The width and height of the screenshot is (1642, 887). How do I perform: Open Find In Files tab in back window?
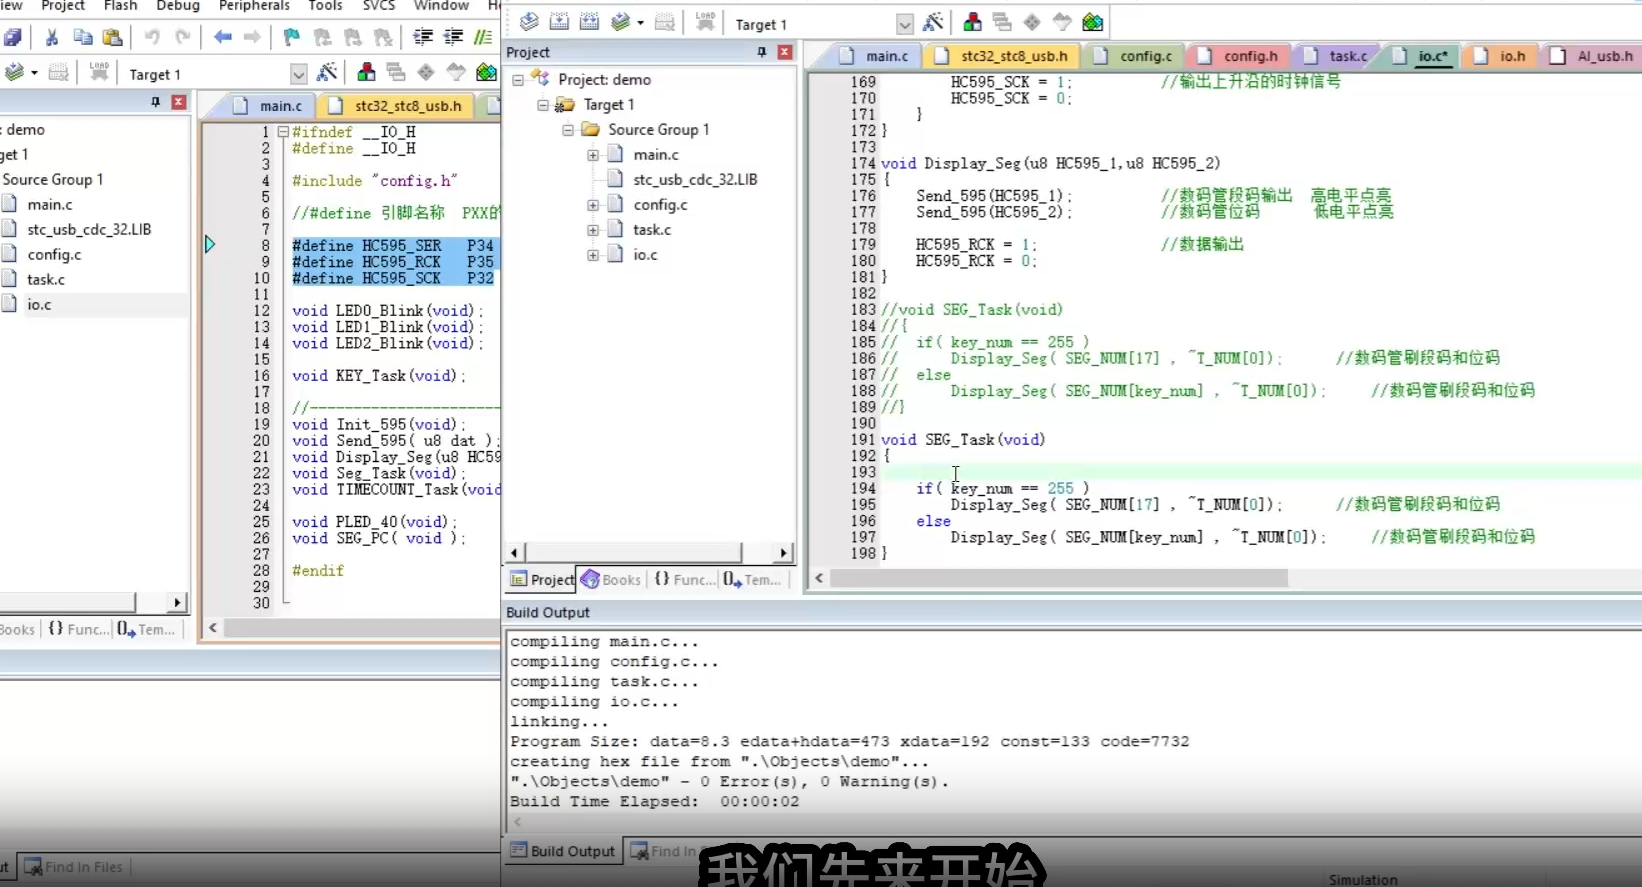tap(74, 867)
